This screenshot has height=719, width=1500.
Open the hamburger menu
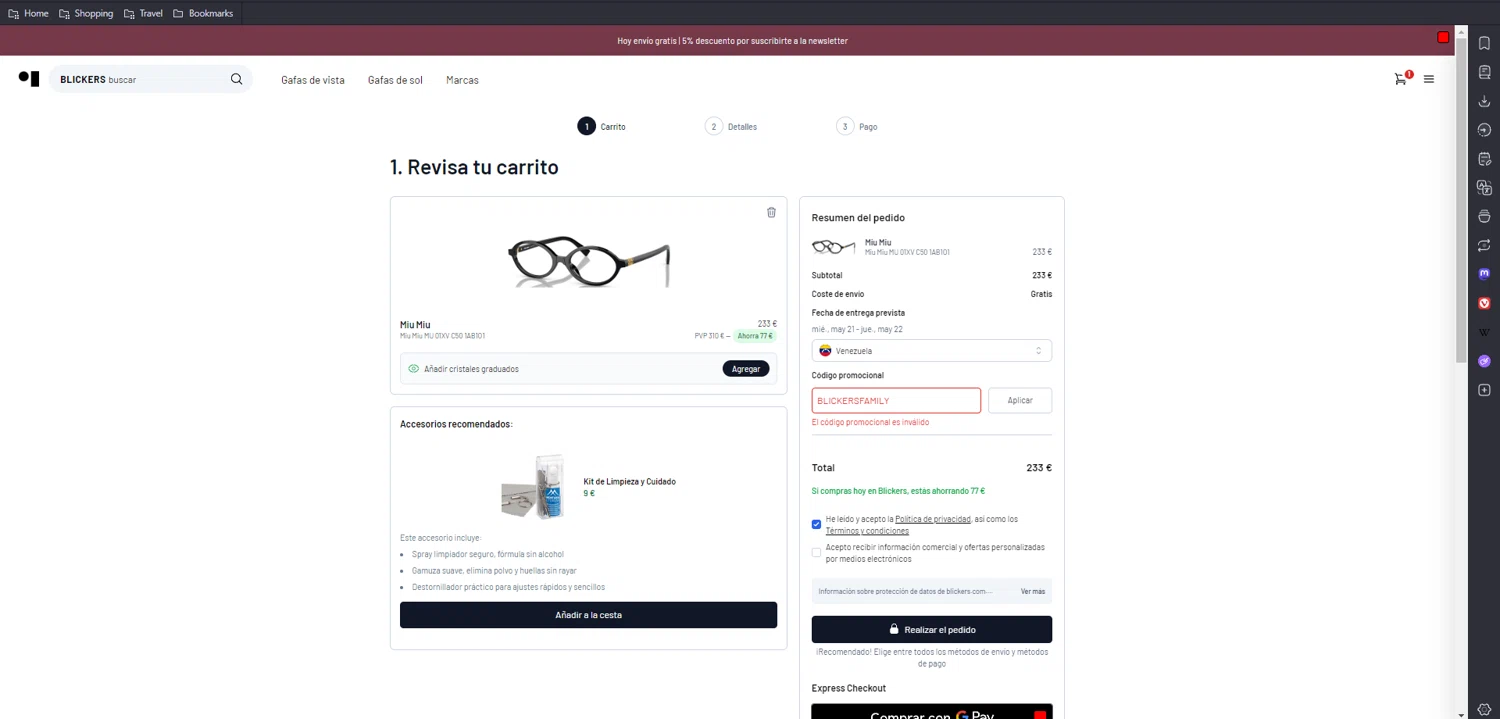(x=1429, y=79)
